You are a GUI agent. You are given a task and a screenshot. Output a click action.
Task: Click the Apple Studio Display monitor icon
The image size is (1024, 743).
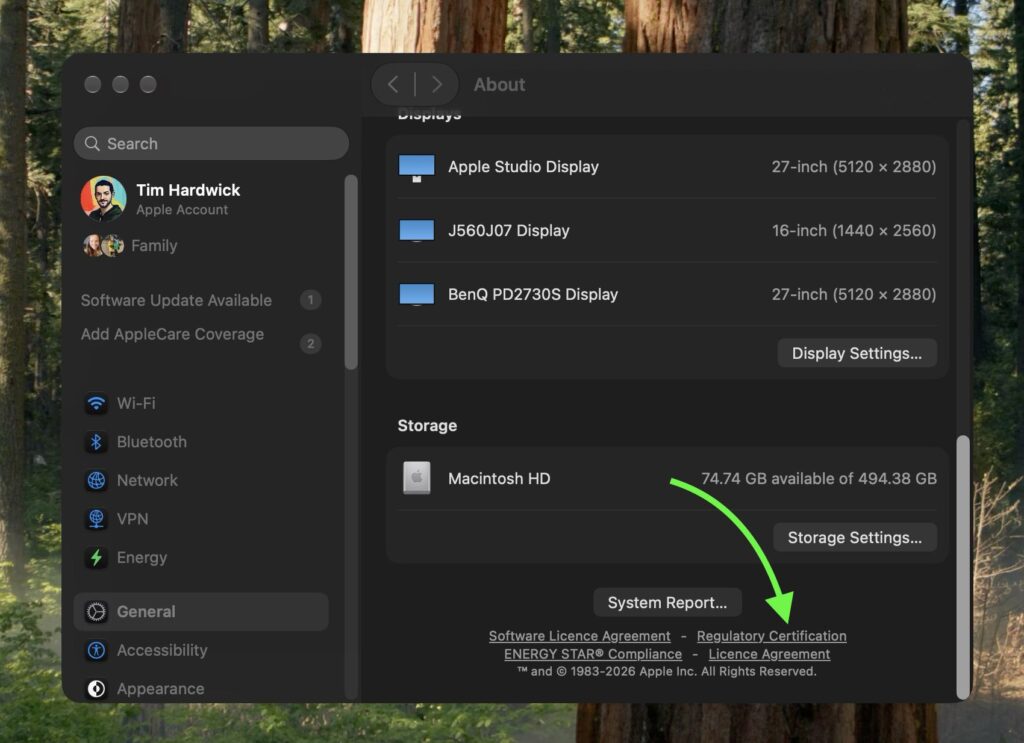click(x=417, y=168)
